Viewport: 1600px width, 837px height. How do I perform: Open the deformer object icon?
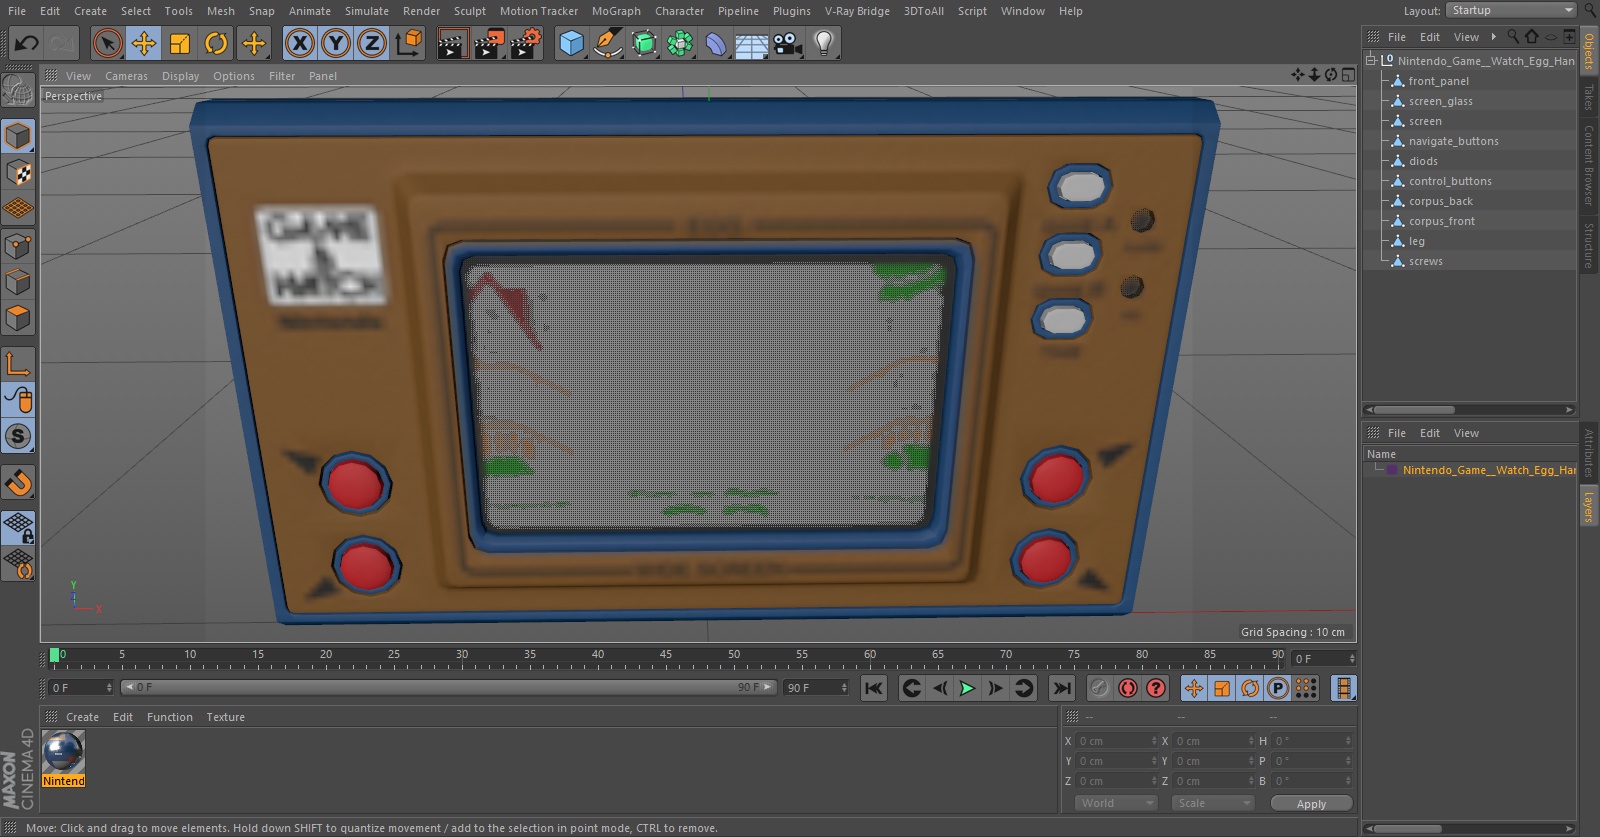(715, 43)
